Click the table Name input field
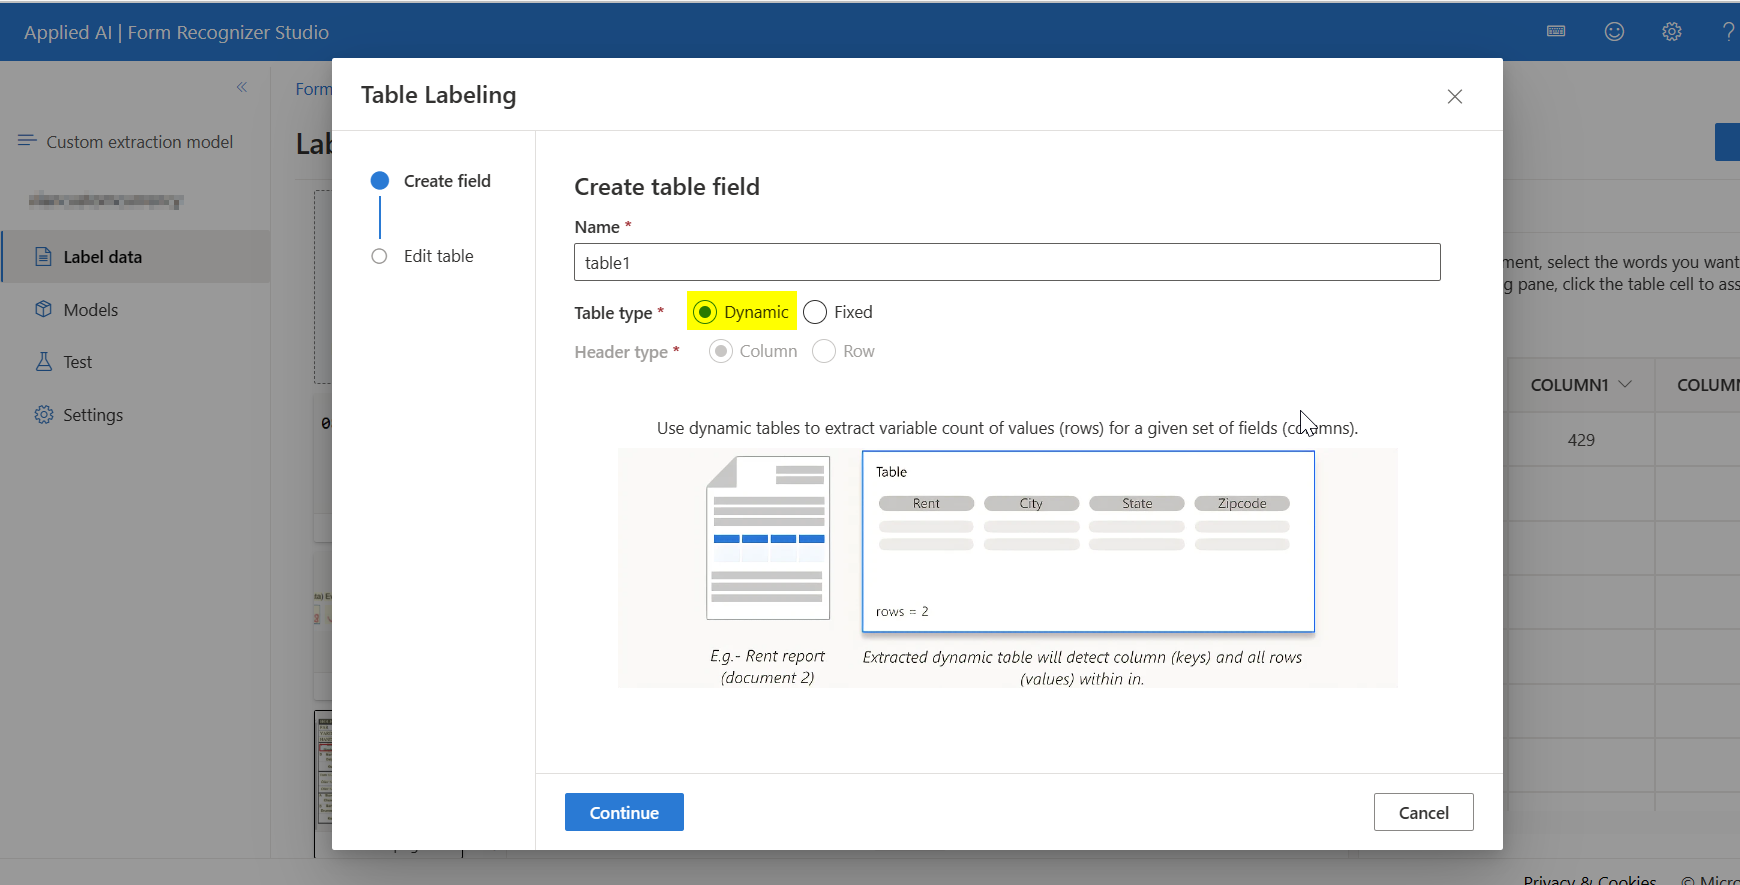 (x=1007, y=263)
